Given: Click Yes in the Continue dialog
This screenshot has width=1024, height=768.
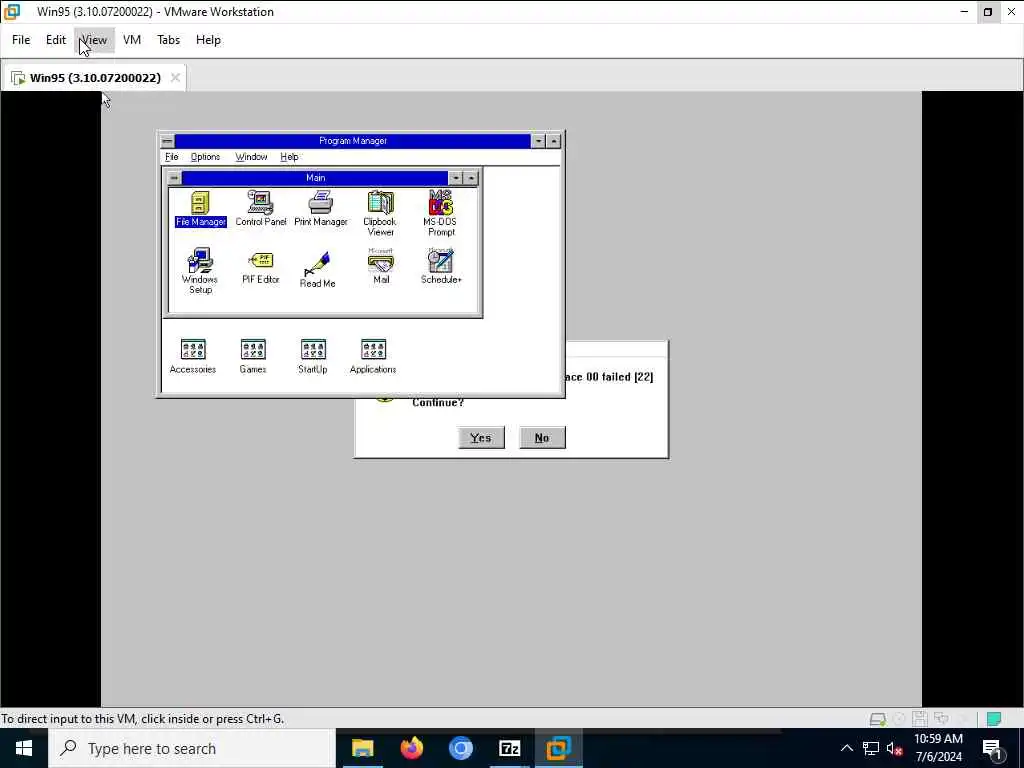Looking at the screenshot, I should click(481, 438).
